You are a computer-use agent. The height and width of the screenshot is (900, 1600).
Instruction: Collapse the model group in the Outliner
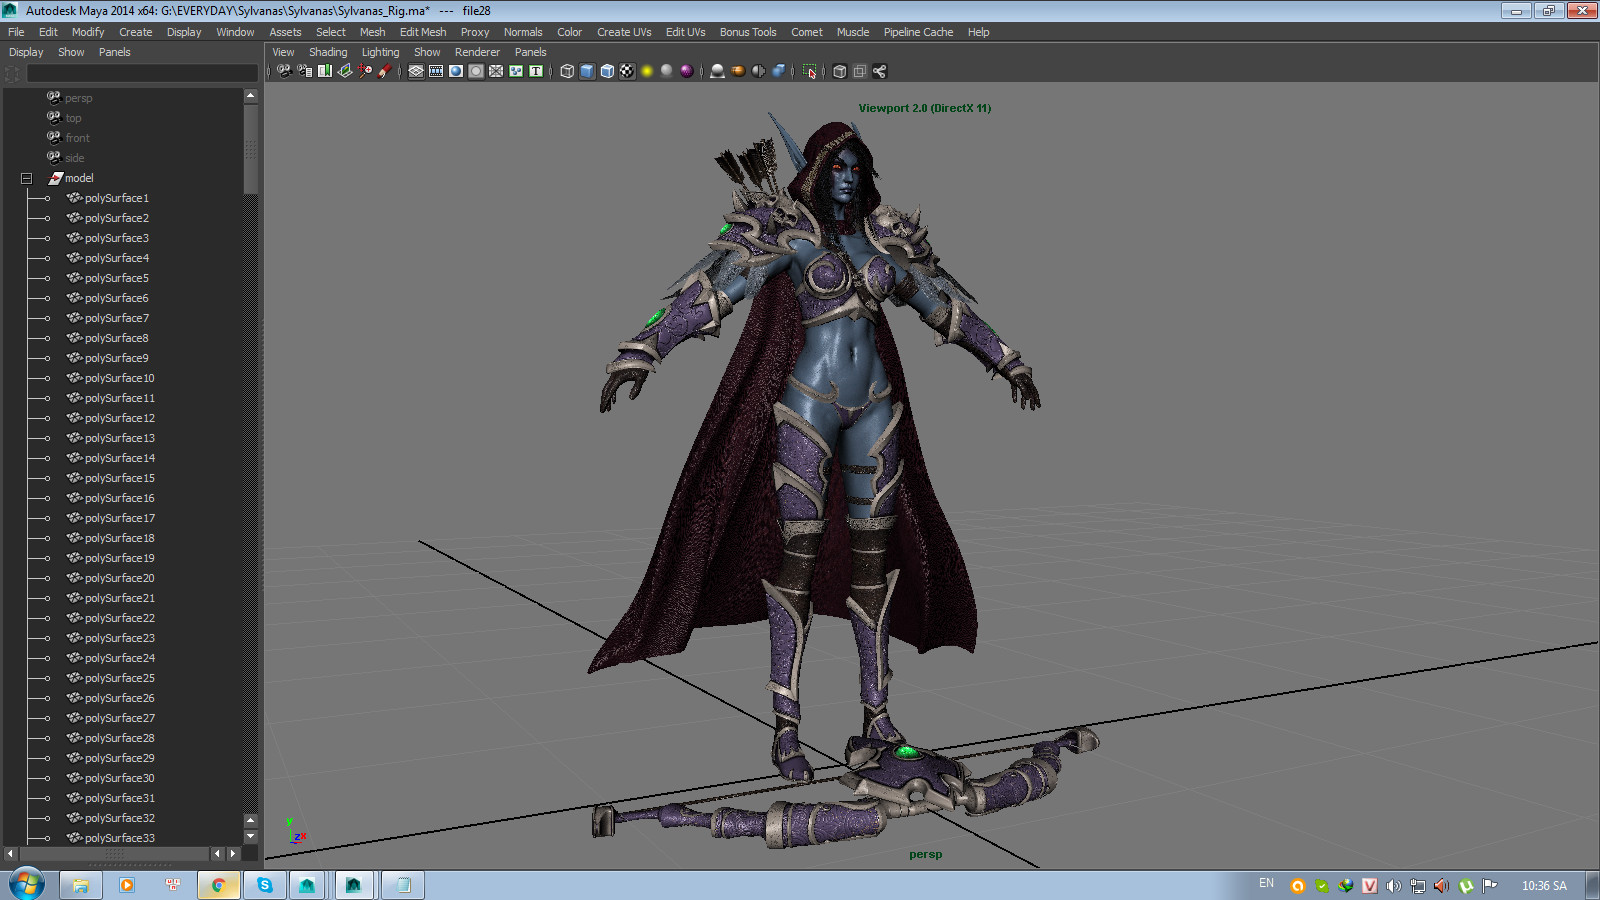24,177
